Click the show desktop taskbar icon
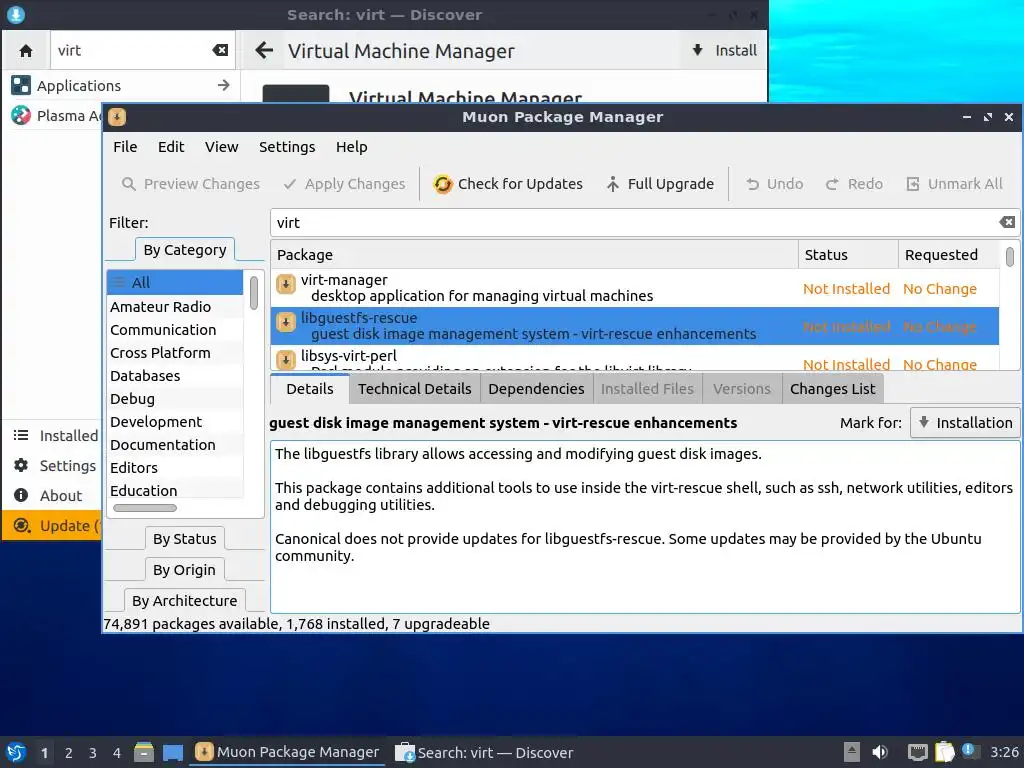Image resolution: width=1024 pixels, height=768 pixels. 173,752
